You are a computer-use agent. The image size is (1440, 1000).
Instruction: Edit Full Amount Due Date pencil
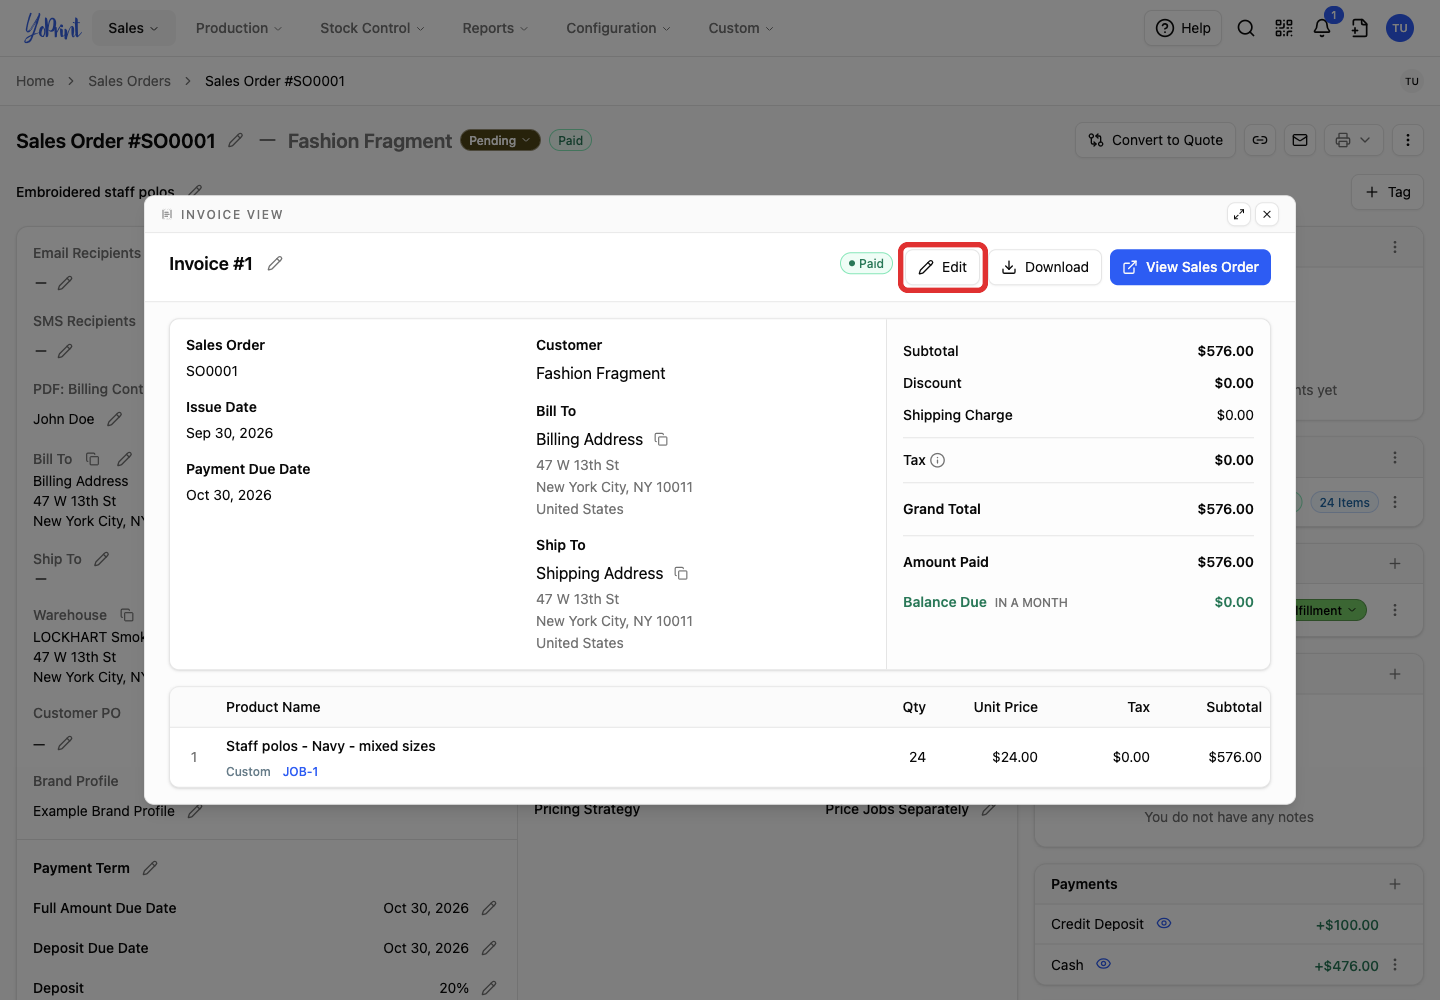489,908
